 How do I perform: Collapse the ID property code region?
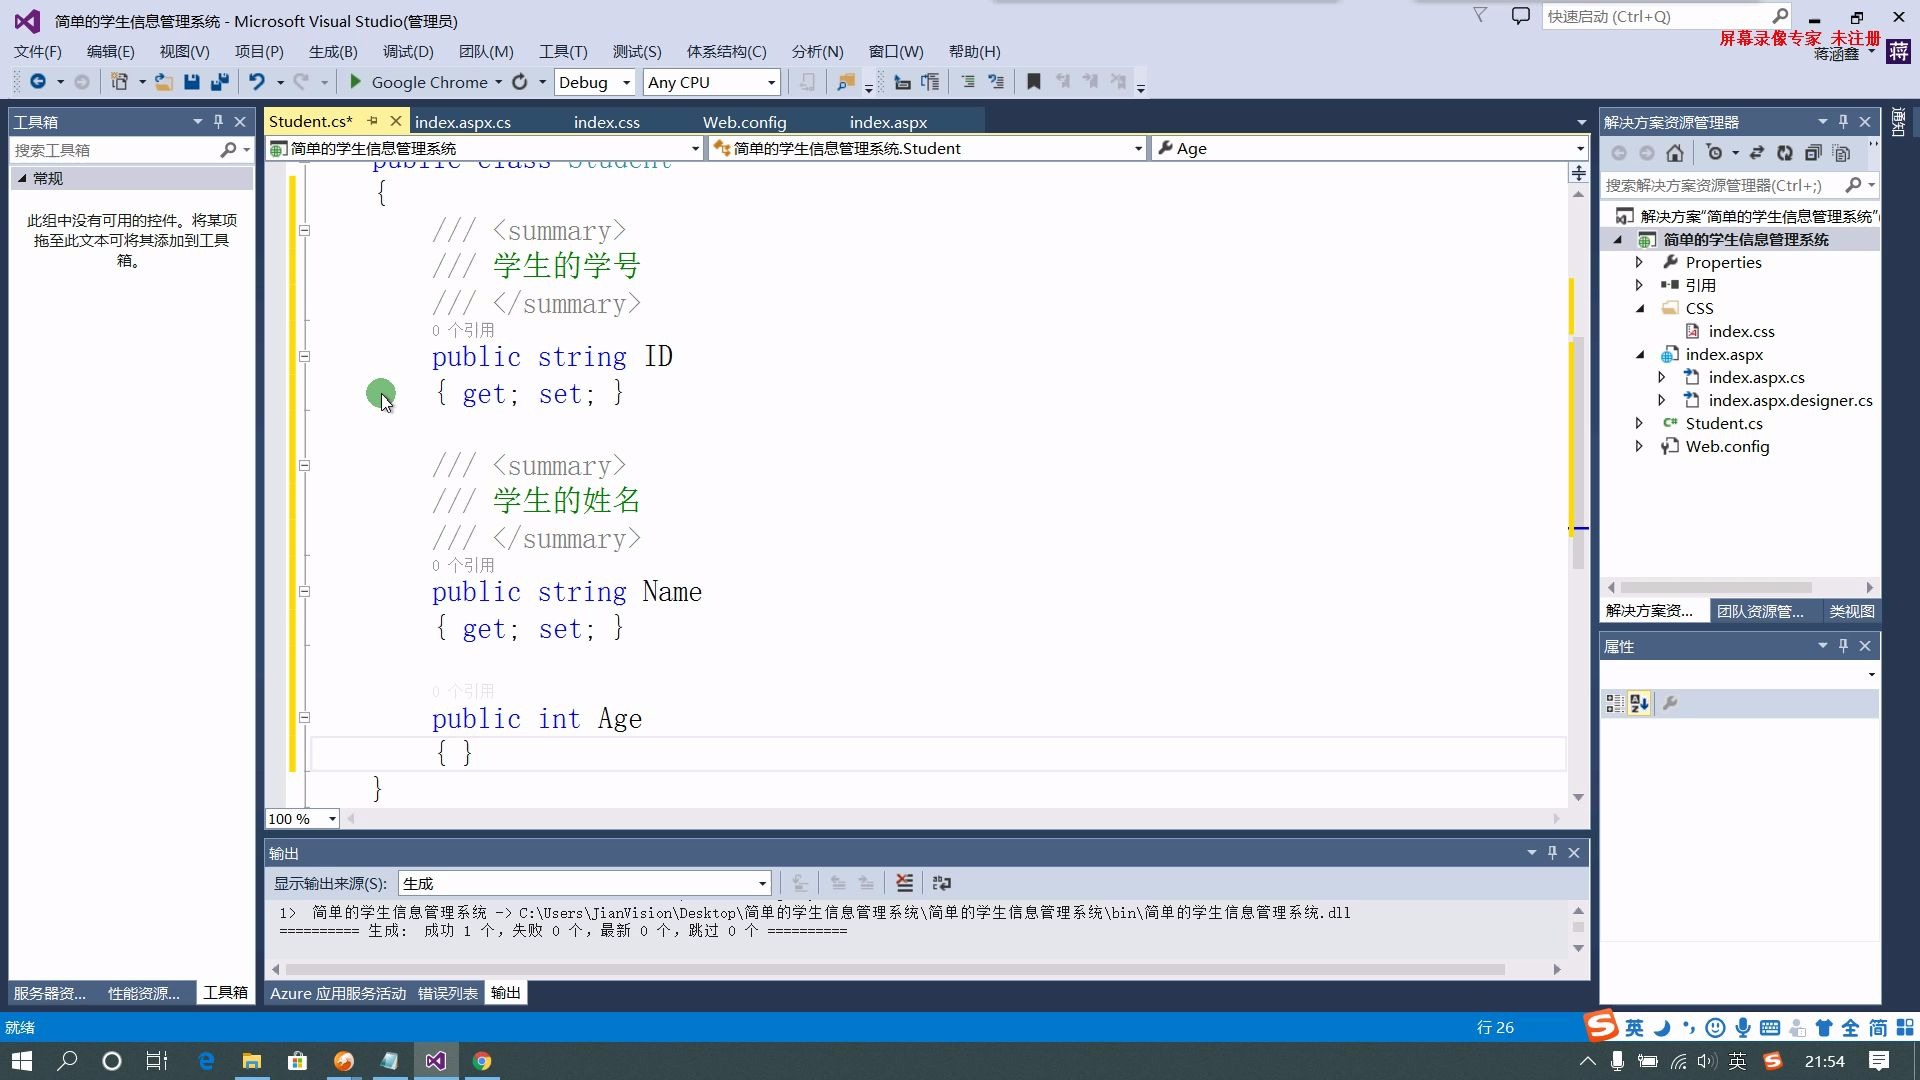coord(304,356)
